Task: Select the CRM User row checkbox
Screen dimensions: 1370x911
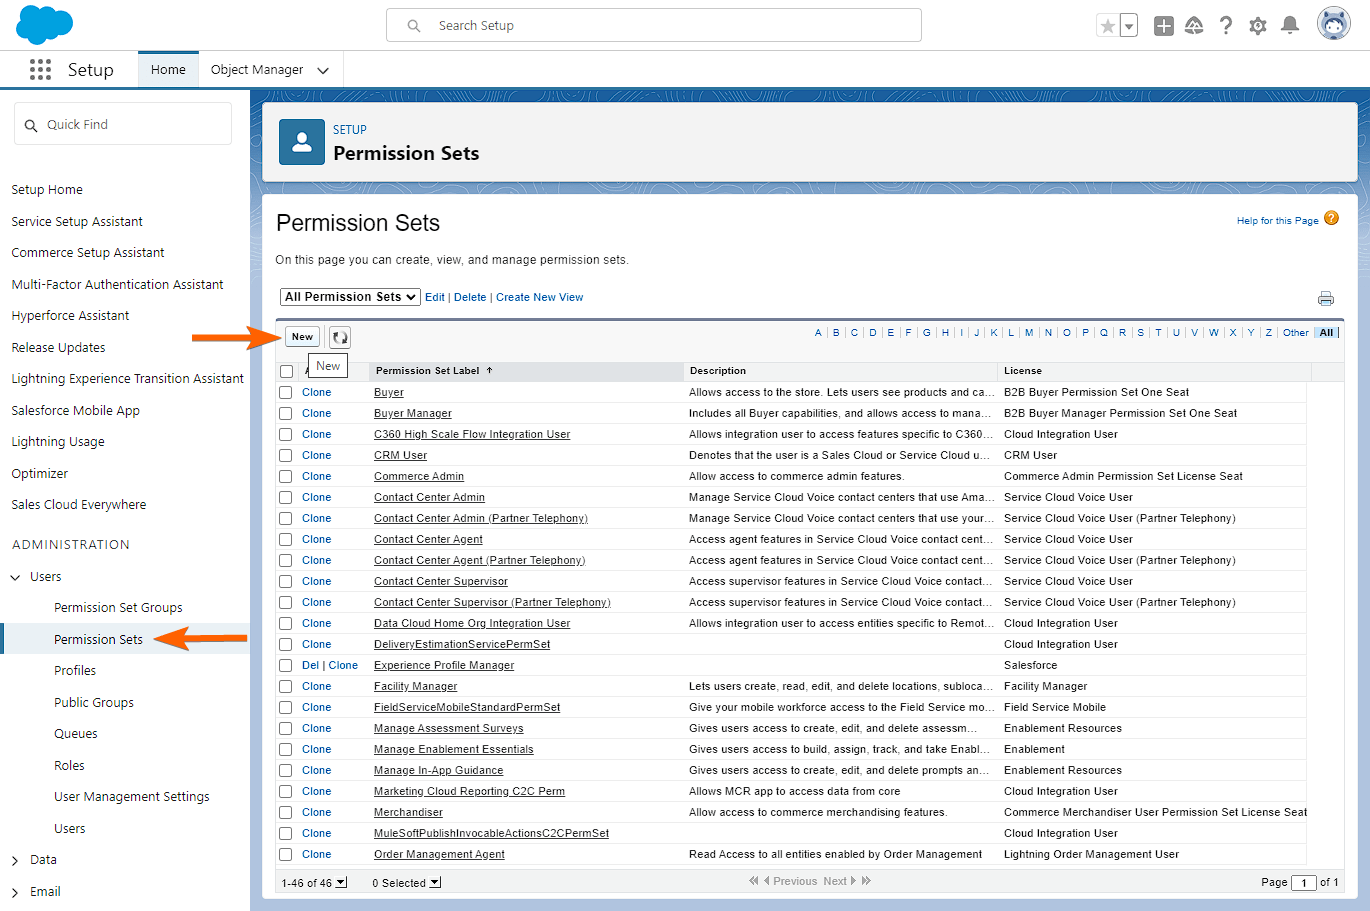Action: (286, 455)
